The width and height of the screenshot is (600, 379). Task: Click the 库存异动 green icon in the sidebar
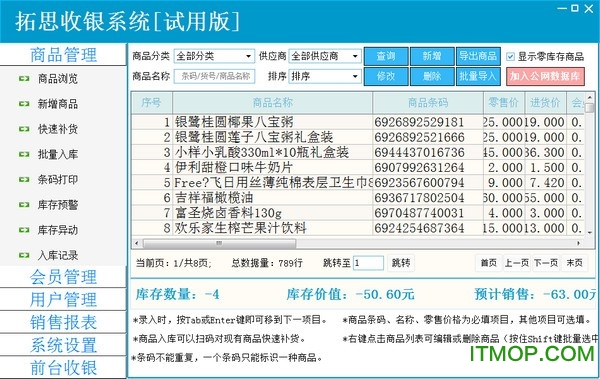point(24,230)
